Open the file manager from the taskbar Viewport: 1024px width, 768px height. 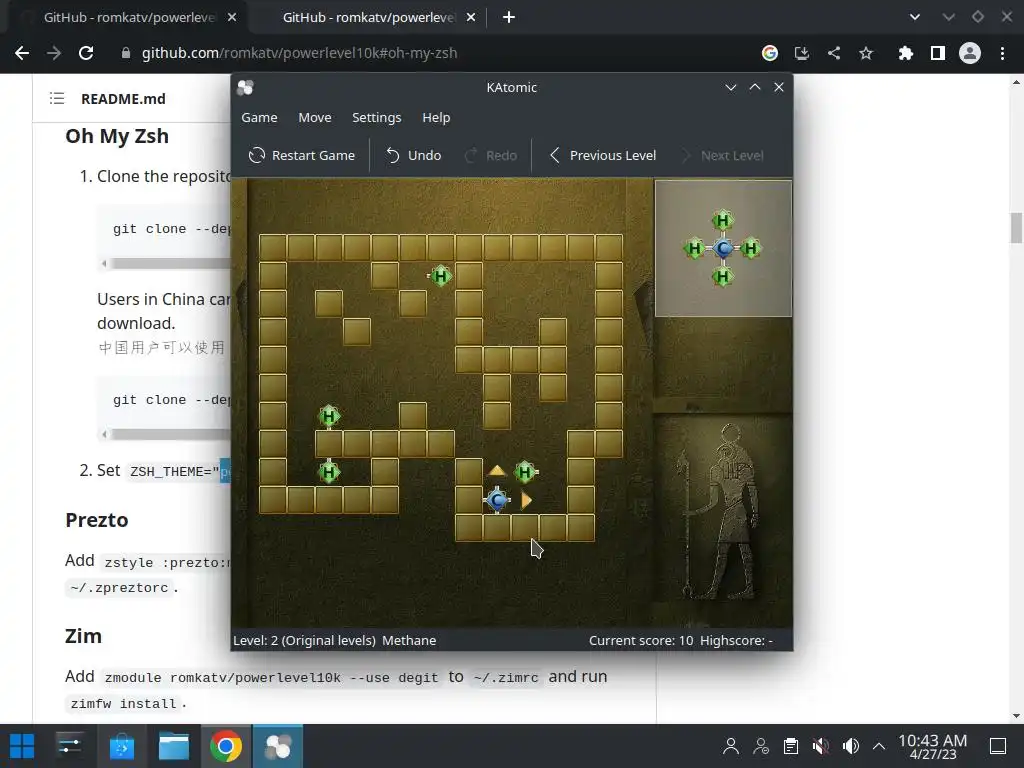tap(174, 746)
